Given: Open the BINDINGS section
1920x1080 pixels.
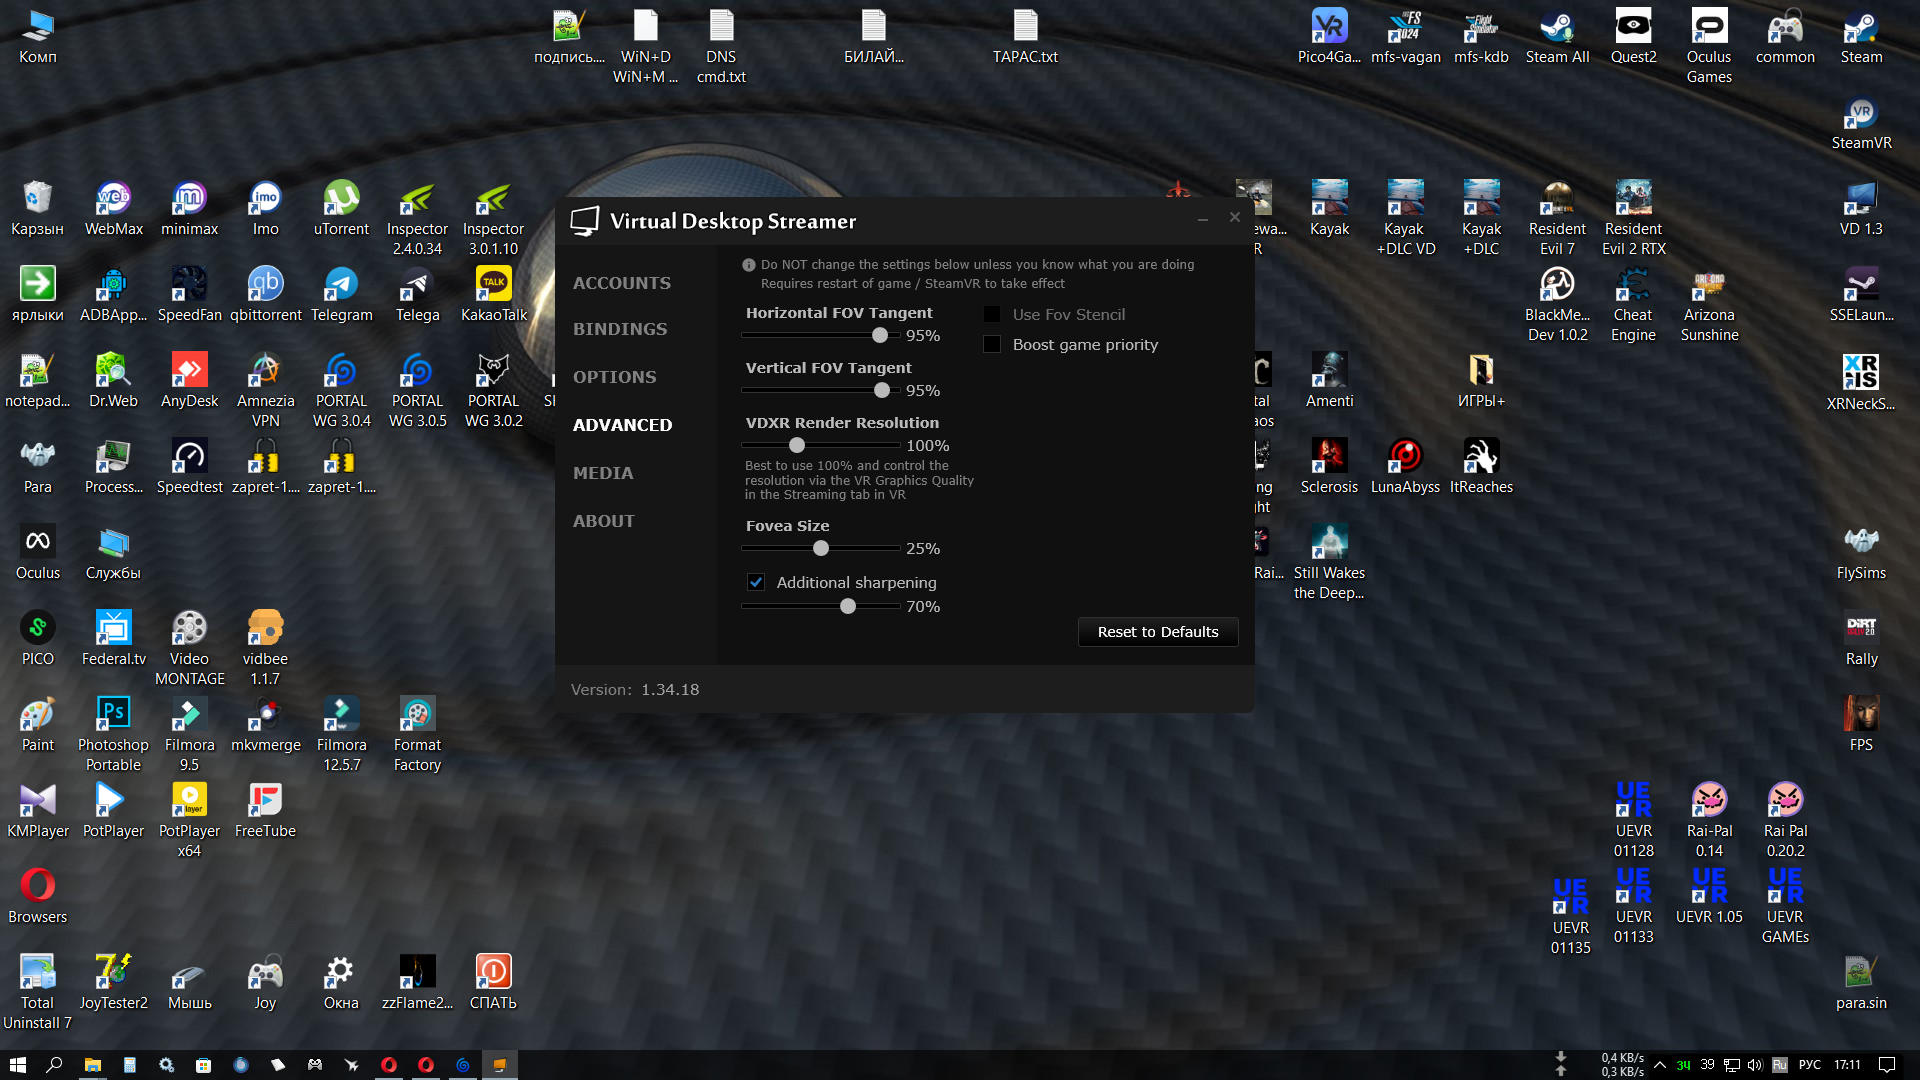Looking at the screenshot, I should (x=619, y=329).
